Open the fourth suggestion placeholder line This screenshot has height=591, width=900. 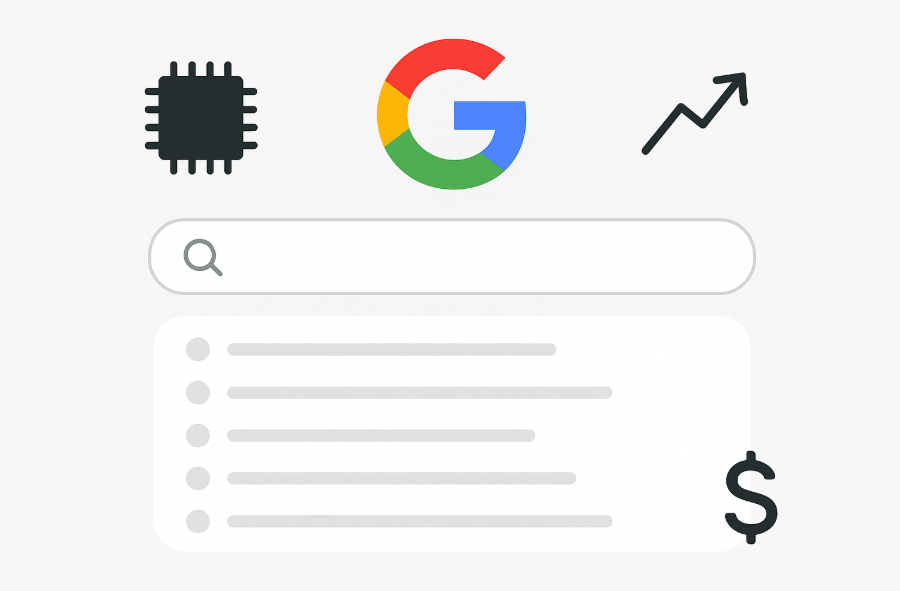(x=401, y=479)
